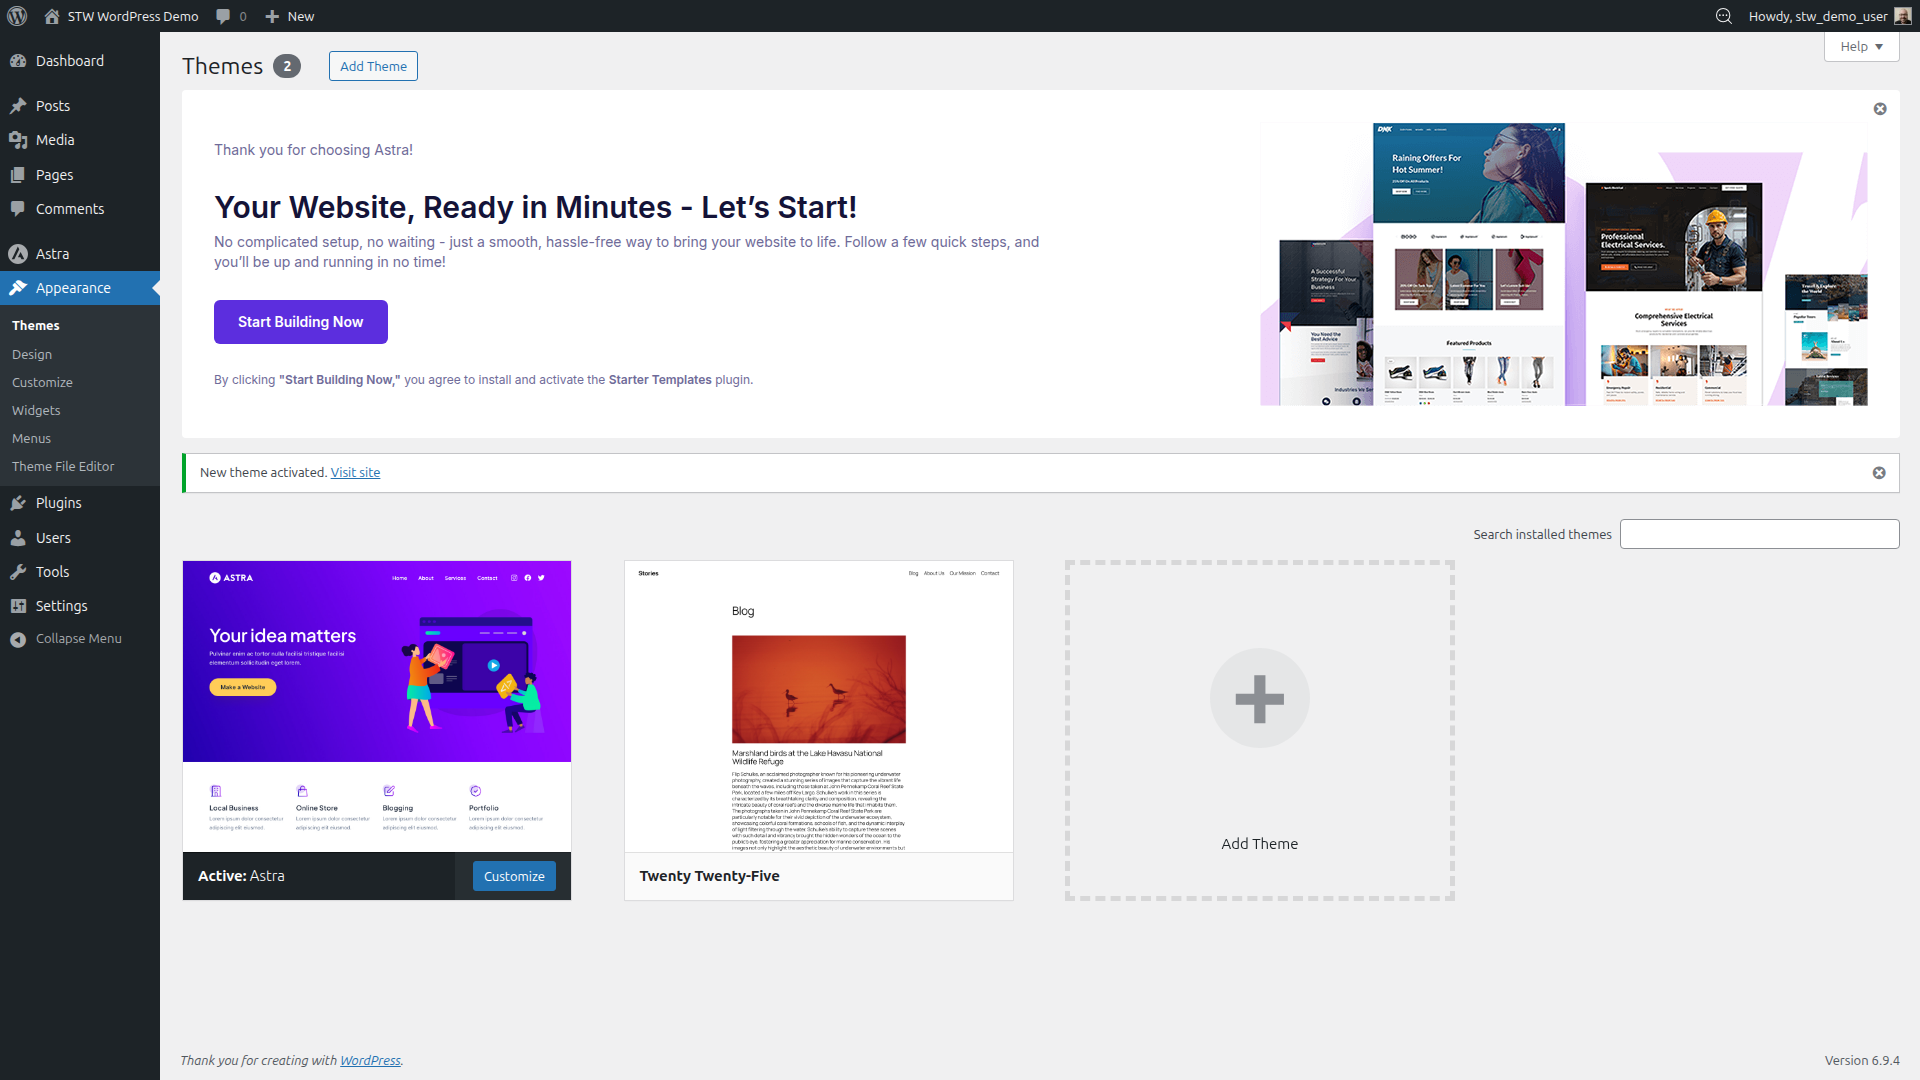This screenshot has height=1080, width=1920.
Task: Click the Tools wrench icon
Action: coord(18,572)
